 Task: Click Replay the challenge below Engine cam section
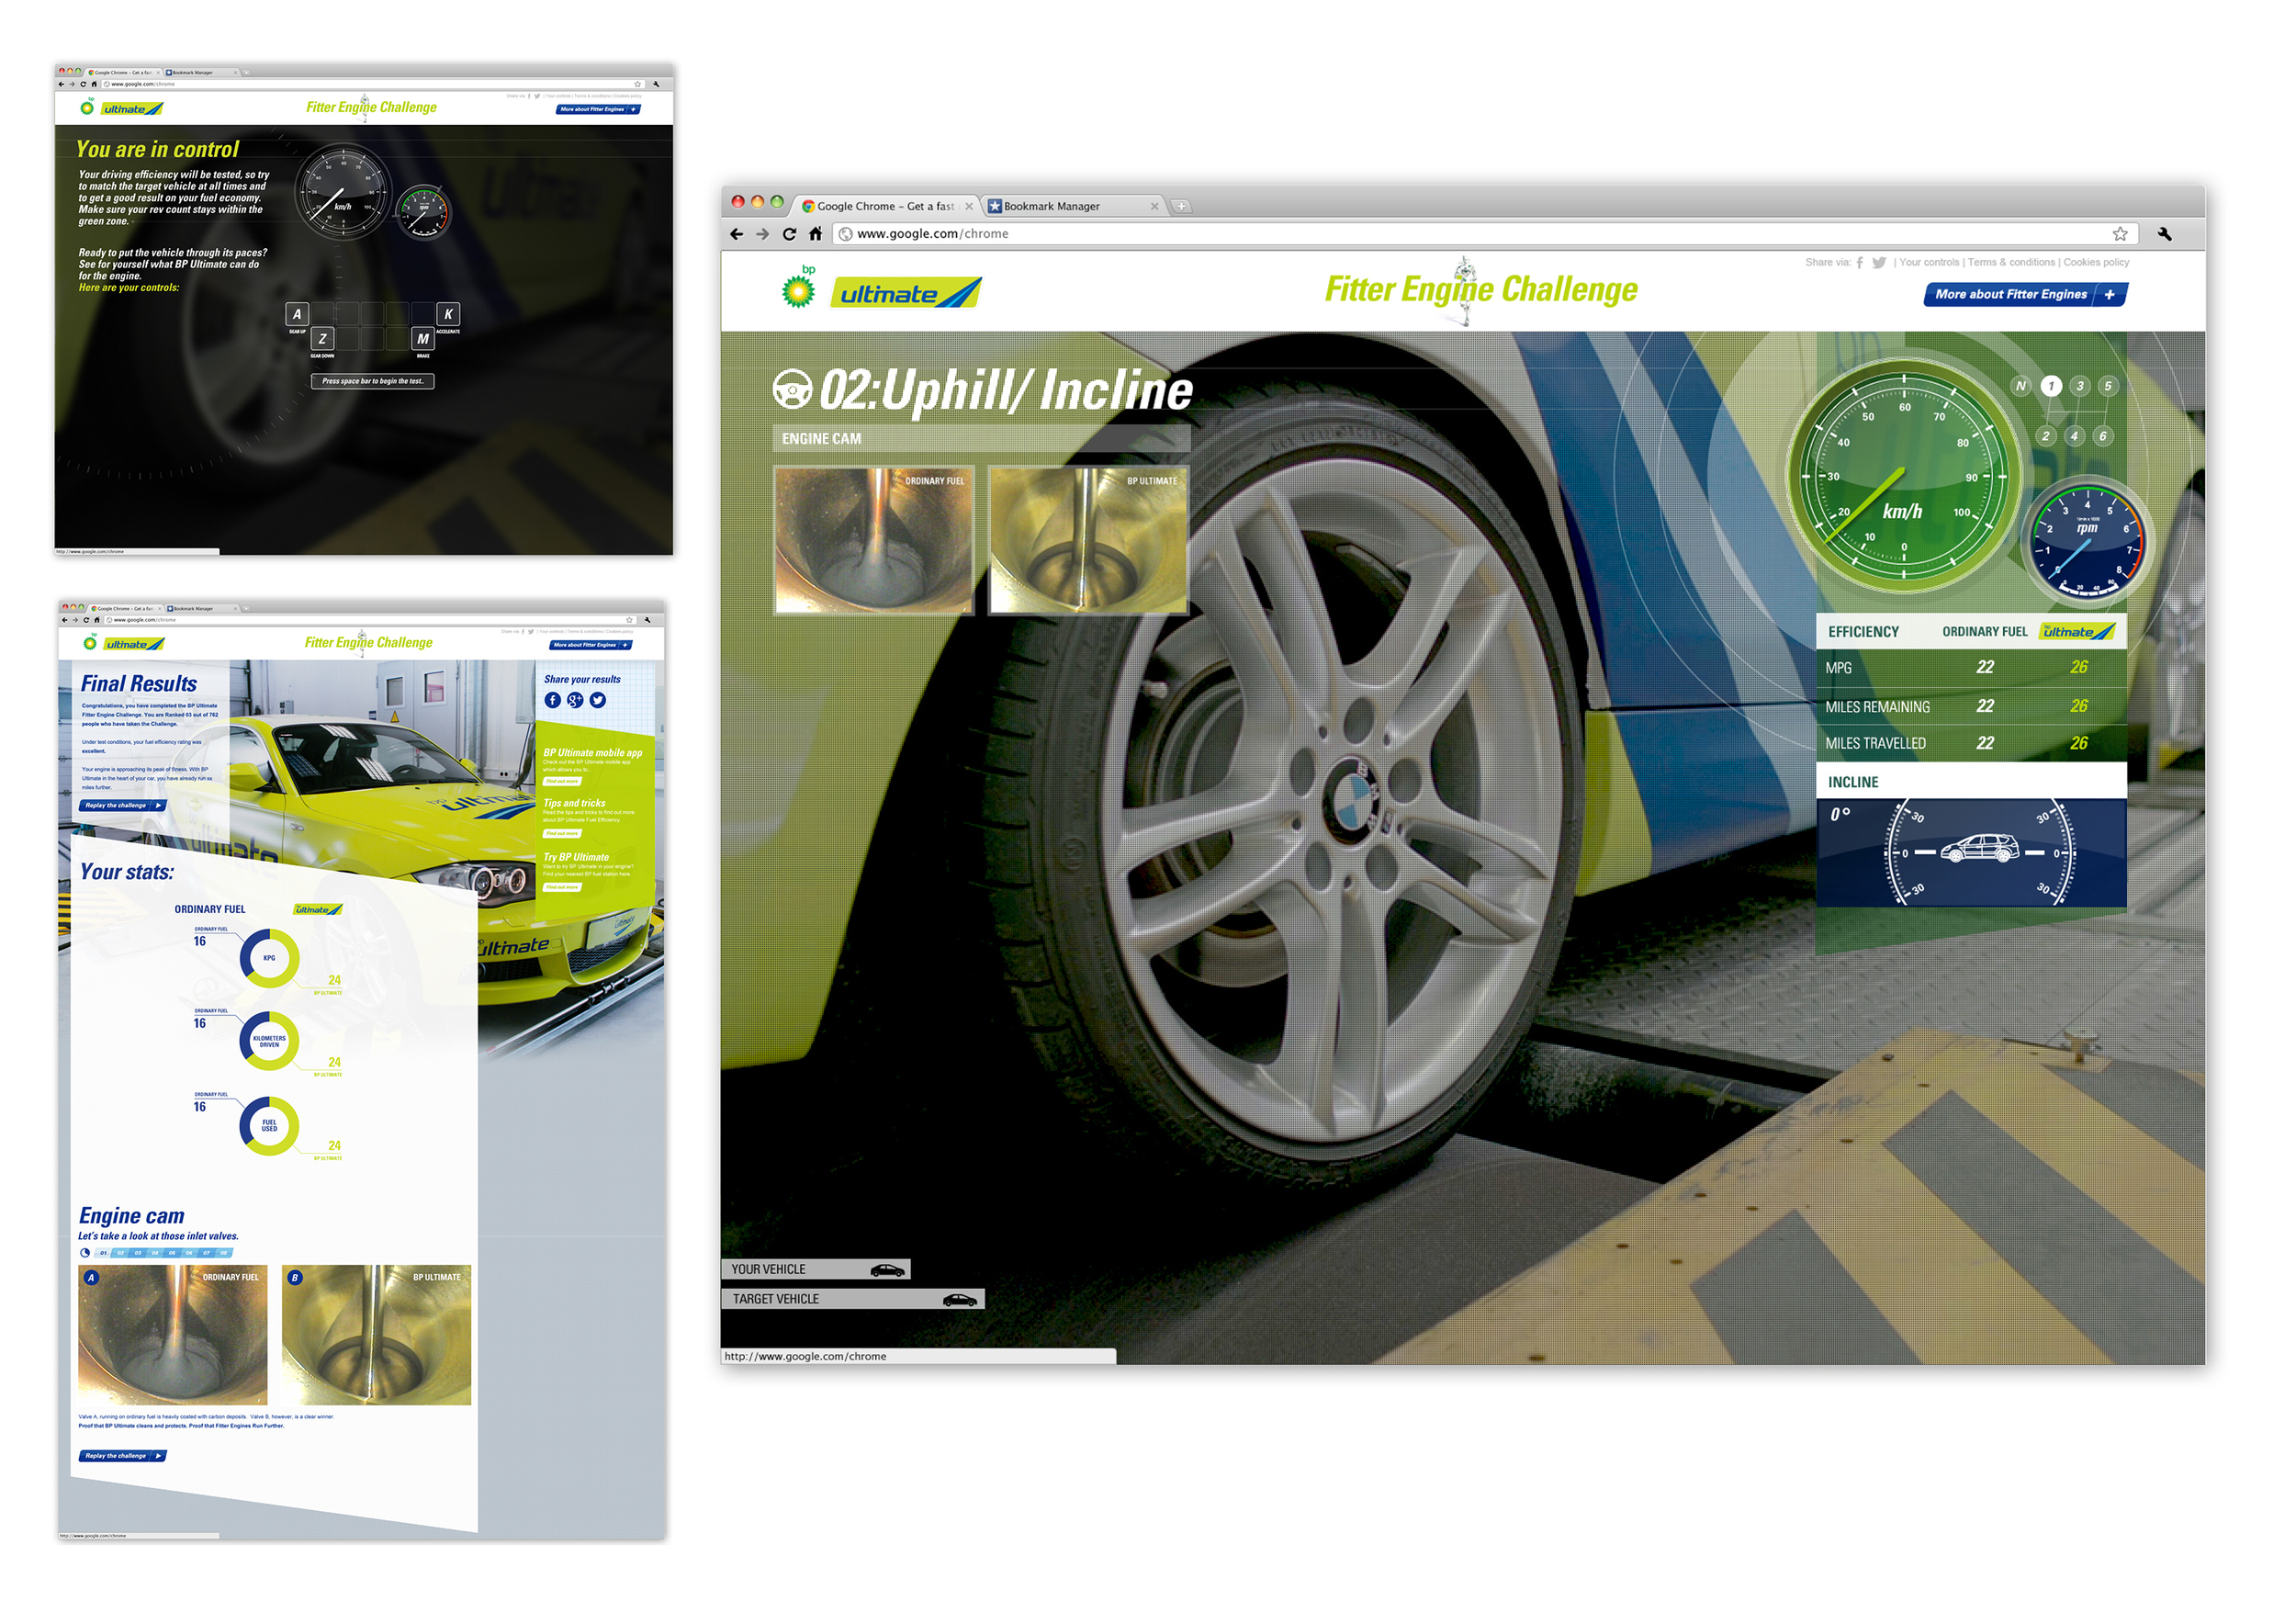click(x=123, y=1456)
